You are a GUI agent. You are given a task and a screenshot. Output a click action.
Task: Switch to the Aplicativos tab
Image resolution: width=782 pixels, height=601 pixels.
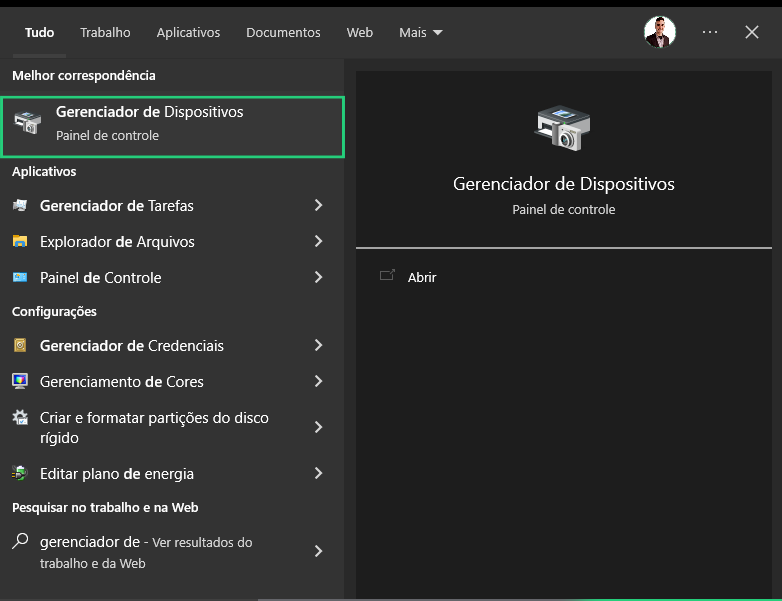click(188, 32)
